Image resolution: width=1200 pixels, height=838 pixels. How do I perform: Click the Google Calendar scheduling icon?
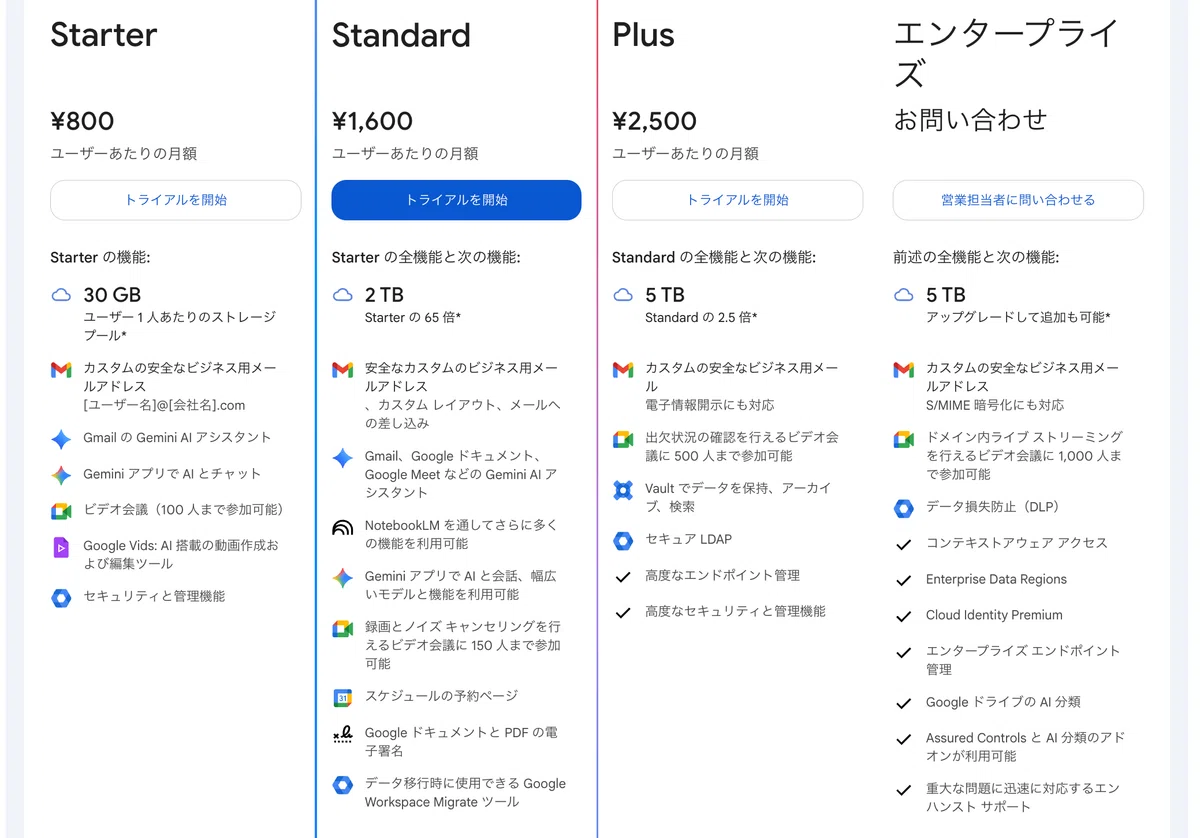343,698
